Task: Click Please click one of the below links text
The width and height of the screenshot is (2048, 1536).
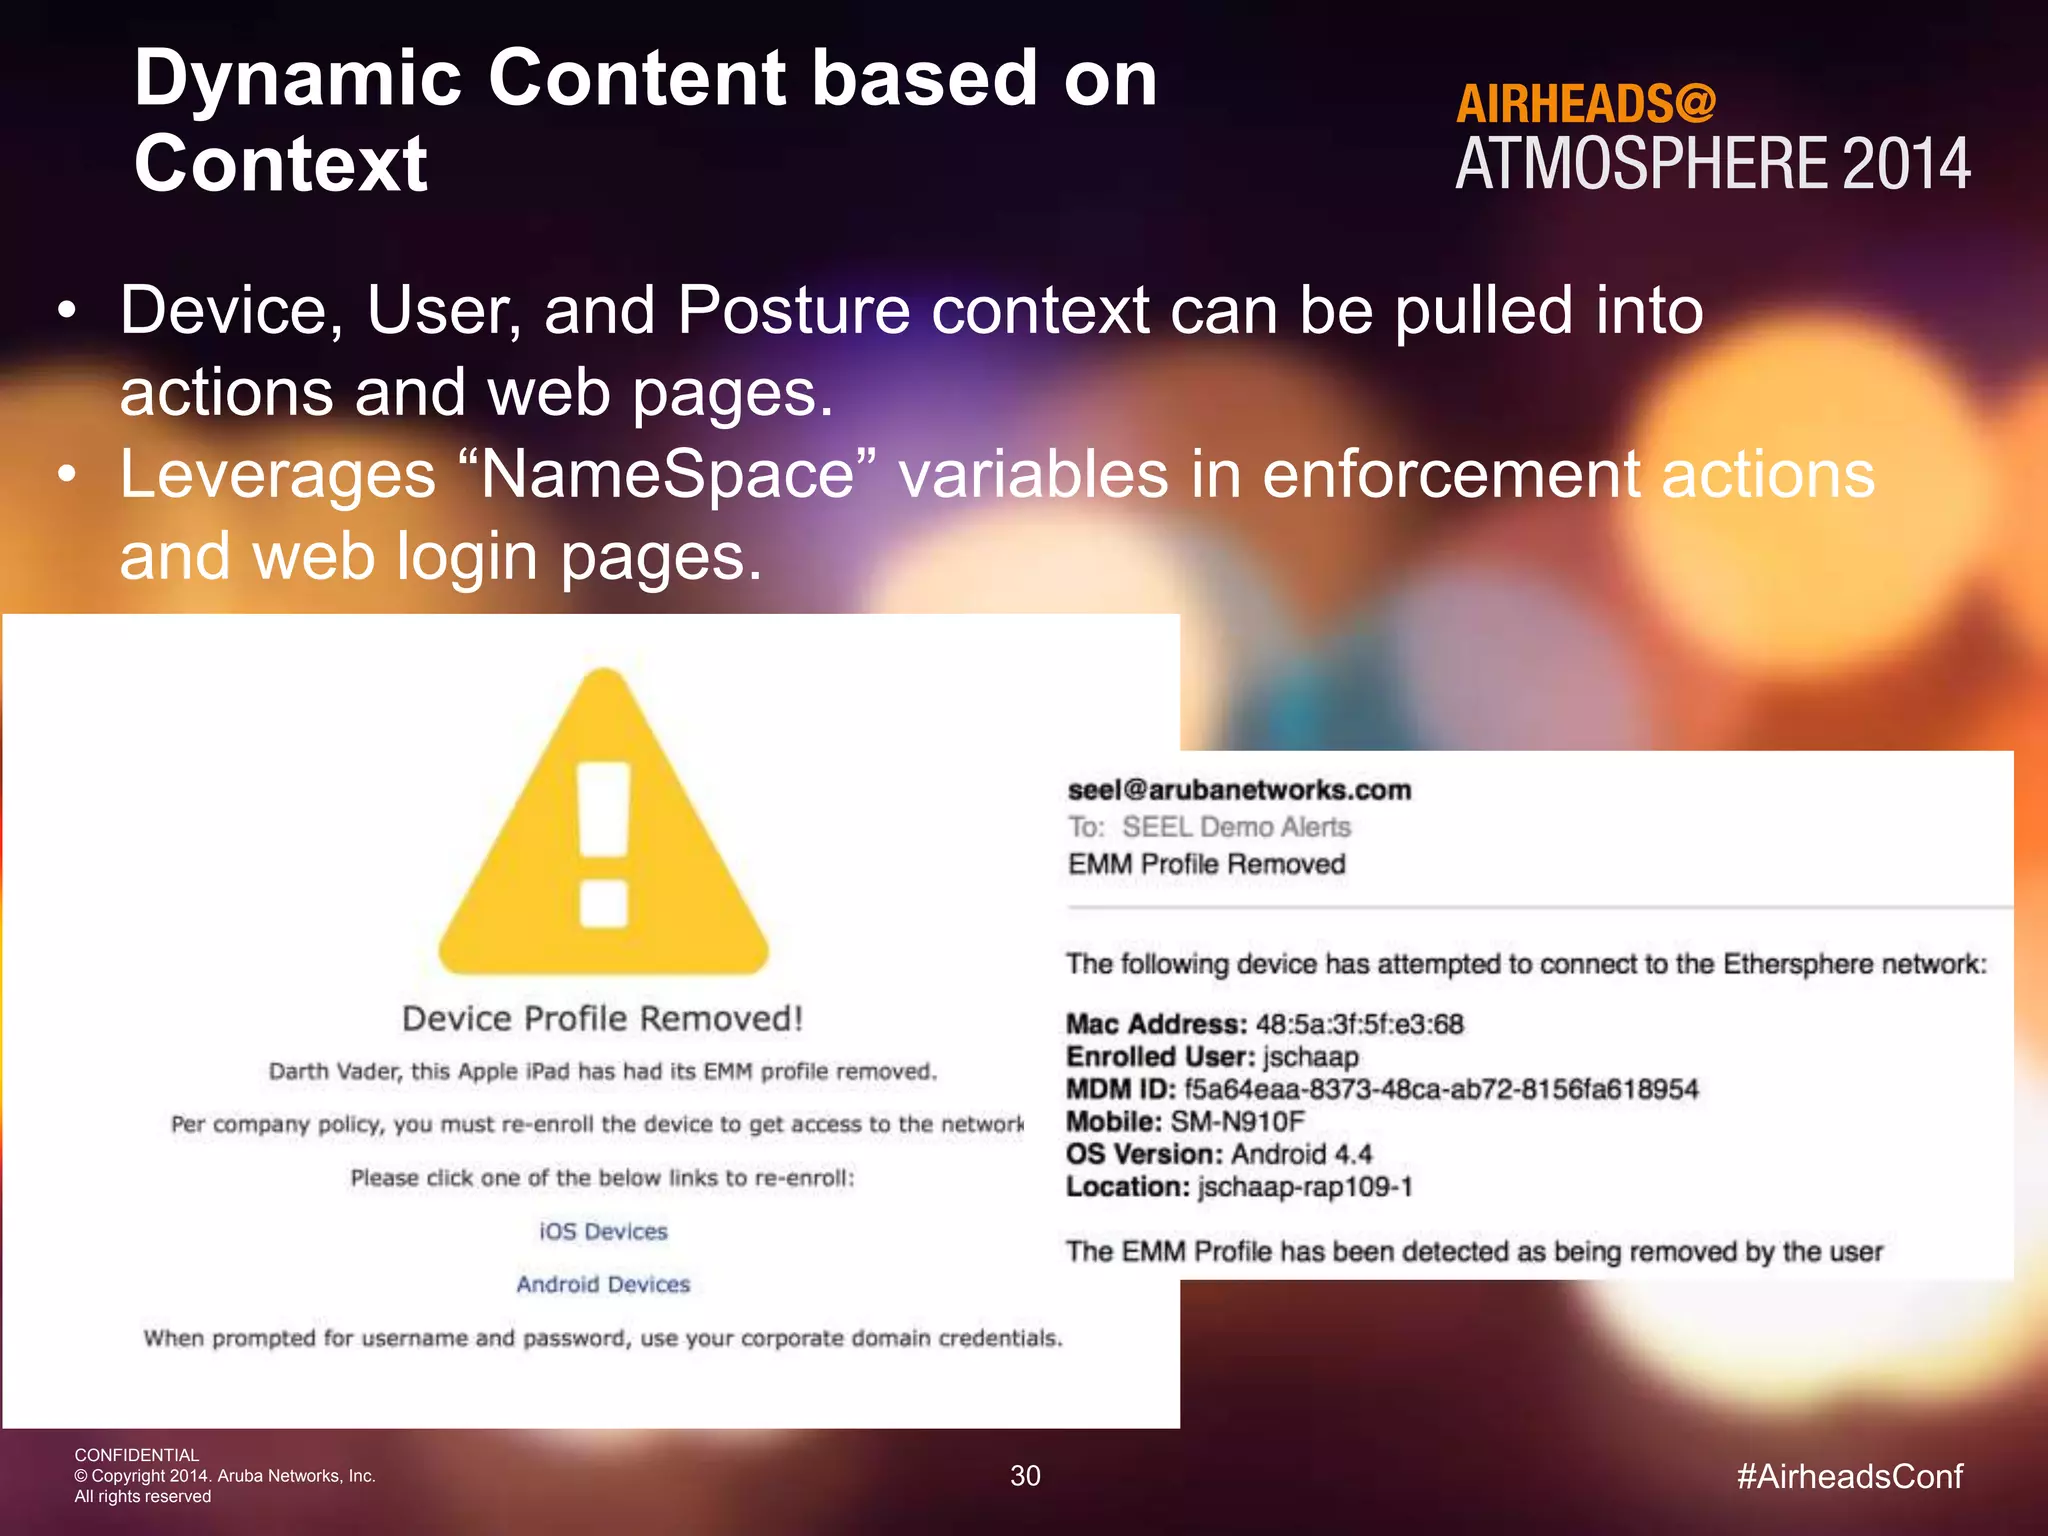Action: pos(603,1178)
